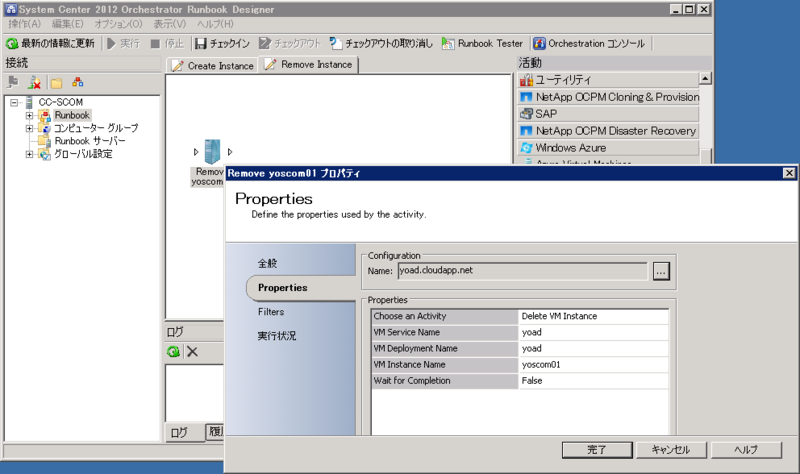Click the network hierarchy icon in 接続 pane
This screenshot has height=474, width=800.
click(x=78, y=82)
